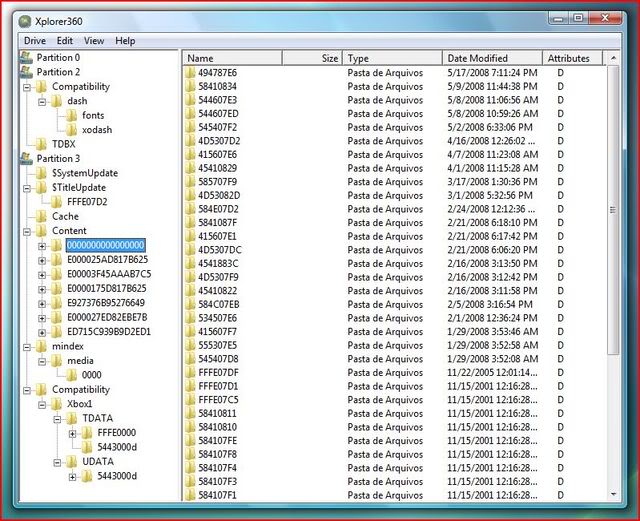Open the View menu
Viewport: 640px width, 521px height.
94,41
